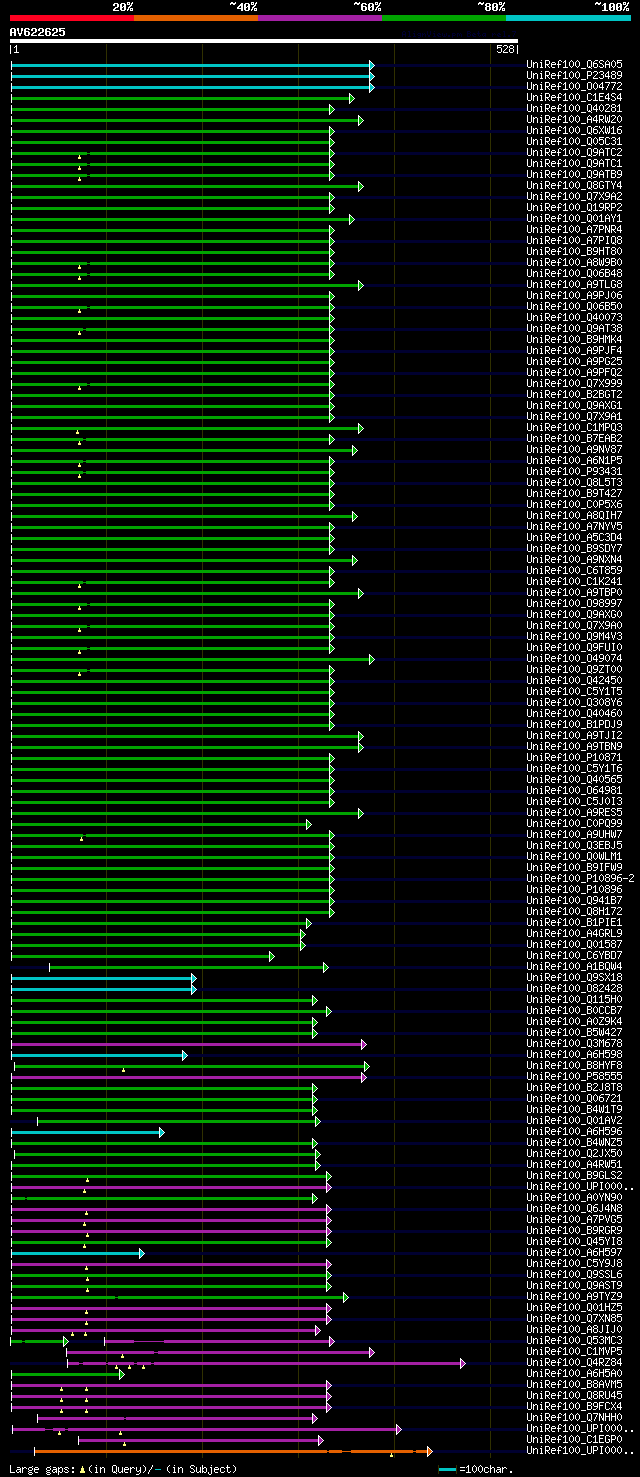This screenshot has height=1477, width=640.
Task: Select the UniRef100_Q53MC3 label
Action: pos(574,1341)
